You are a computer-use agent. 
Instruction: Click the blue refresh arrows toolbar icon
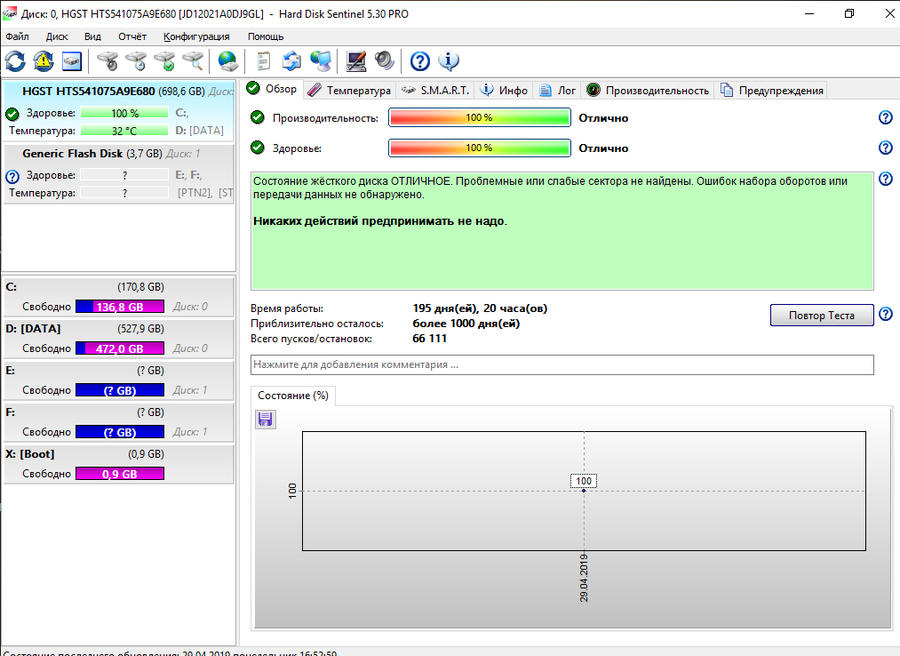click(x=15, y=61)
